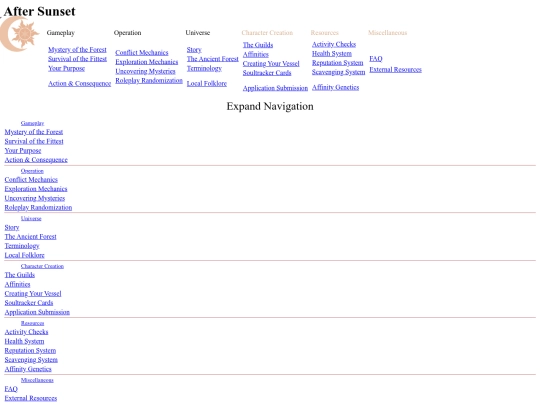Open the Resources heading in the top menu
The width and height of the screenshot is (540, 405).
point(324,33)
